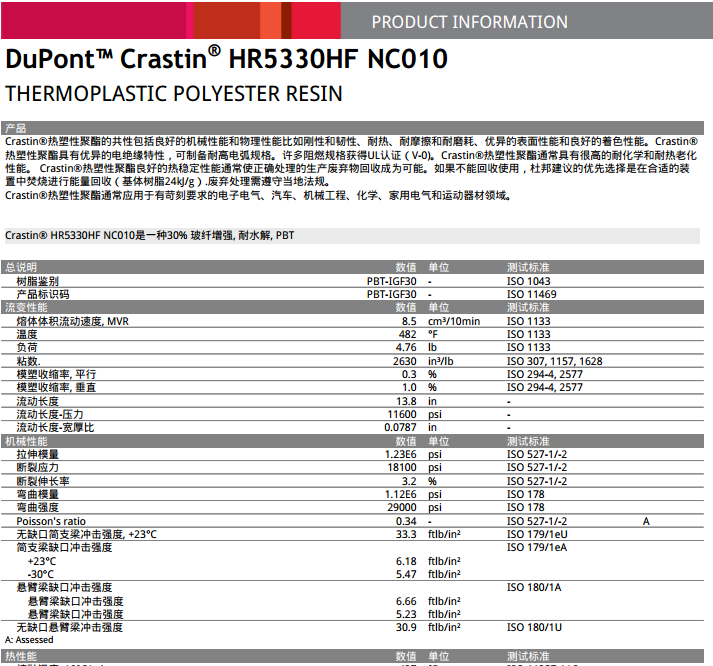Click the Izod notched value 6.66
This screenshot has width=713, height=666.
[407, 601]
